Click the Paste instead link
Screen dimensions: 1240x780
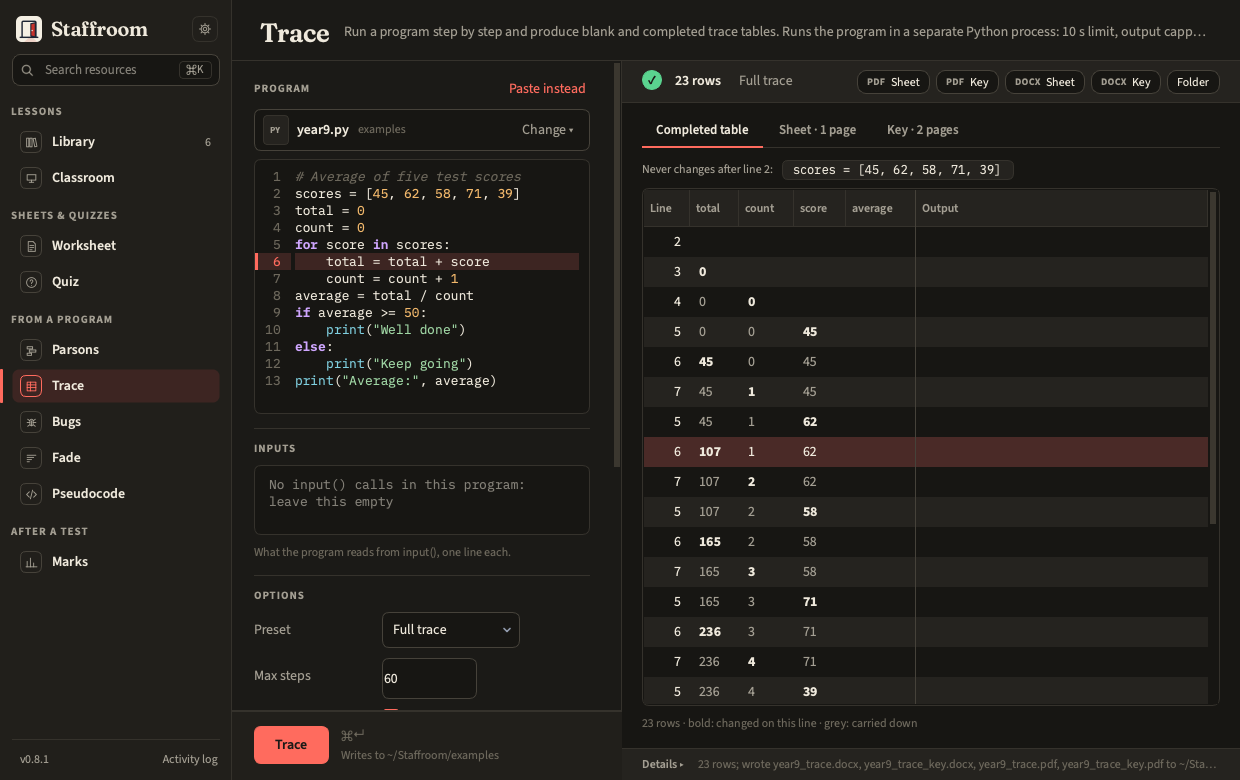(x=547, y=89)
